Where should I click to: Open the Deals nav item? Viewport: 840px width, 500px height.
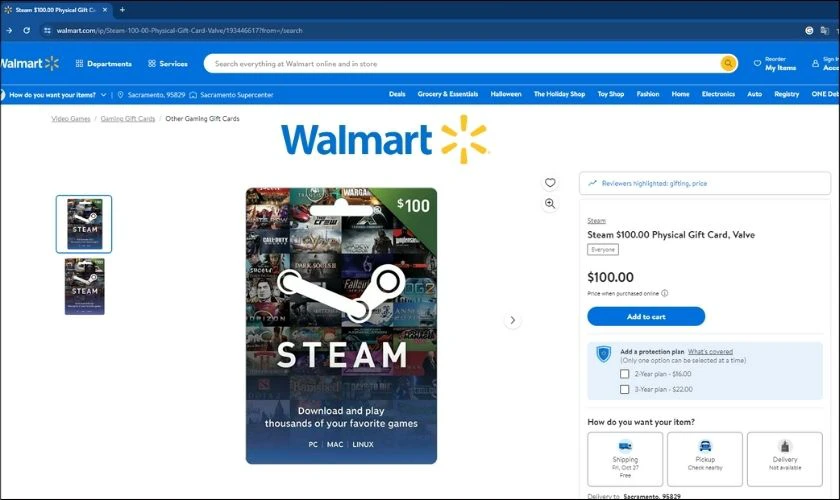[397, 94]
